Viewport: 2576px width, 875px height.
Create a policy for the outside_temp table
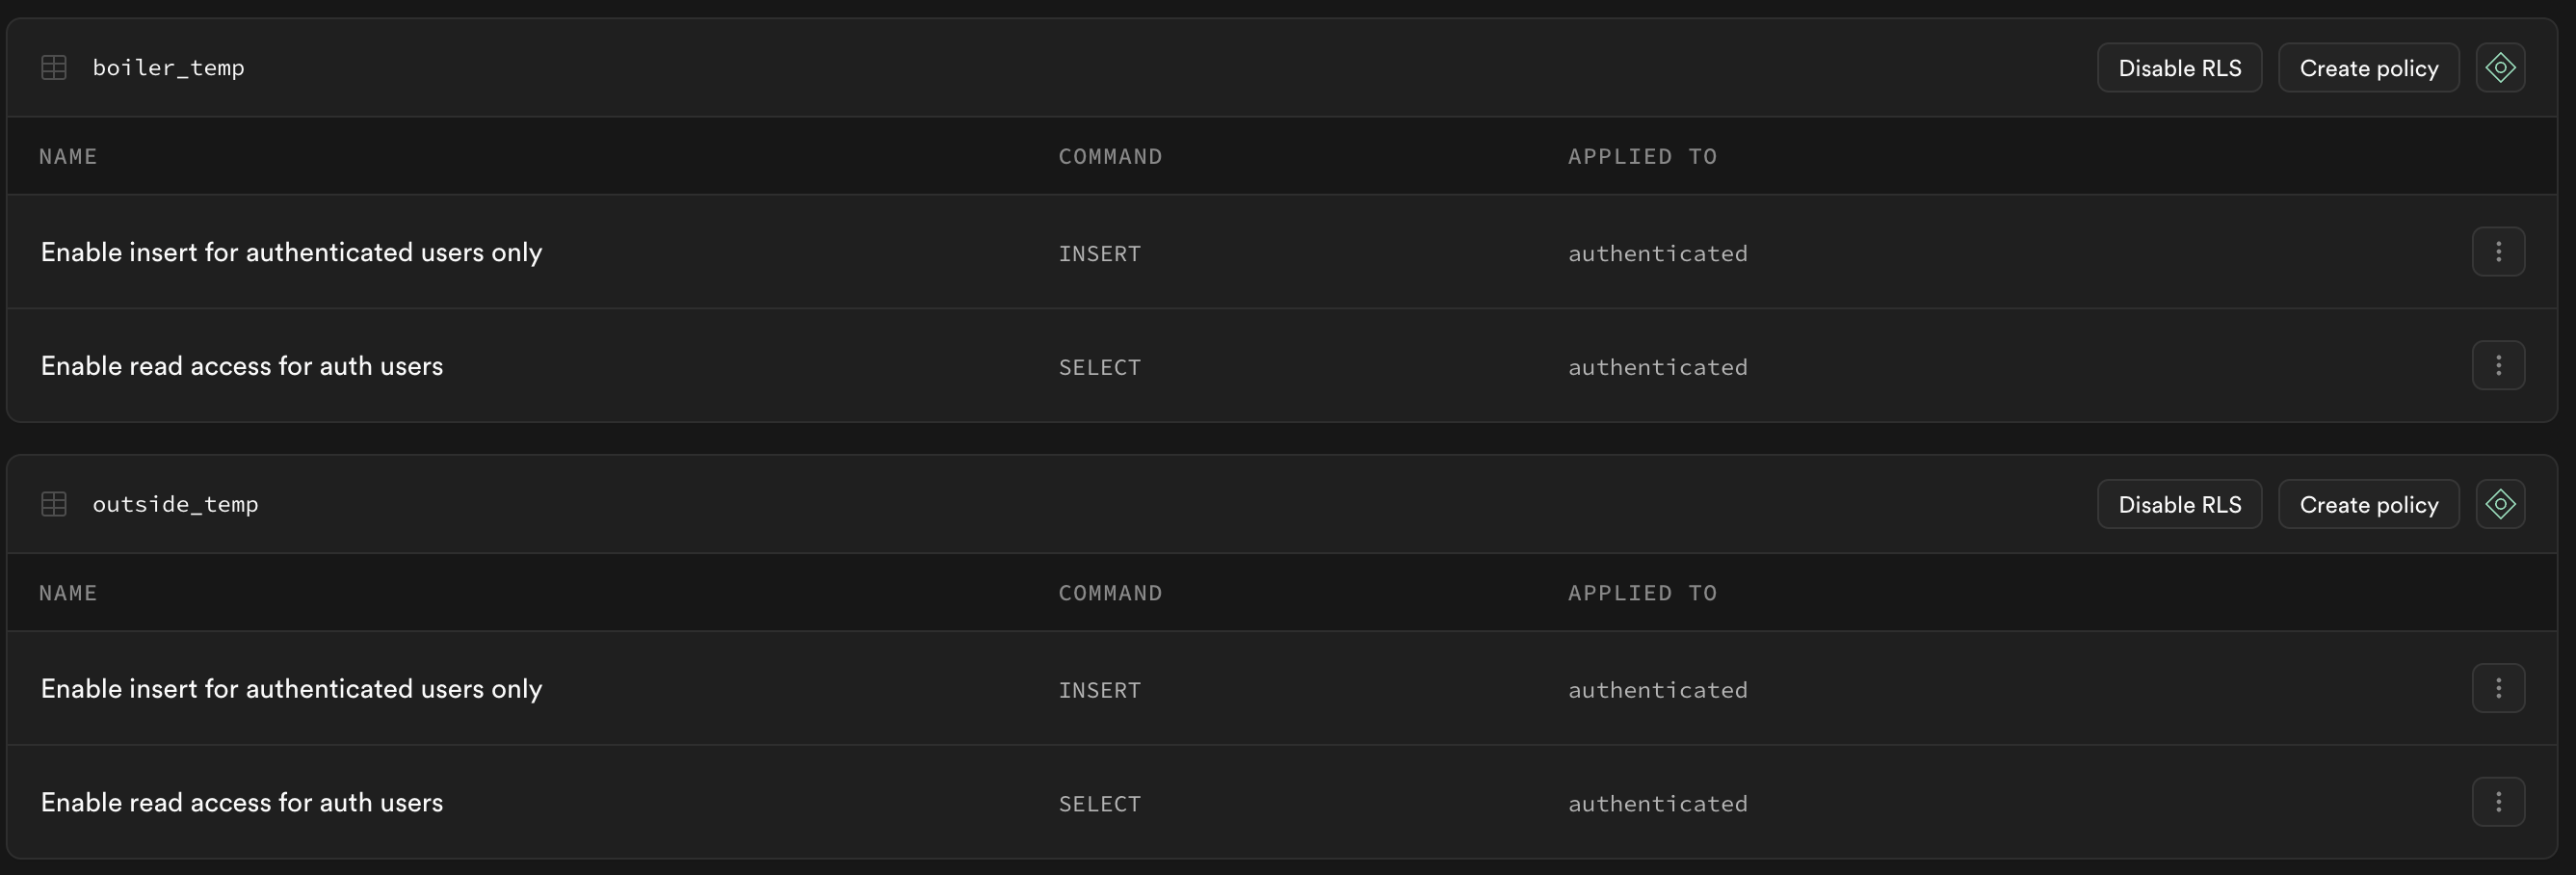[2368, 504]
